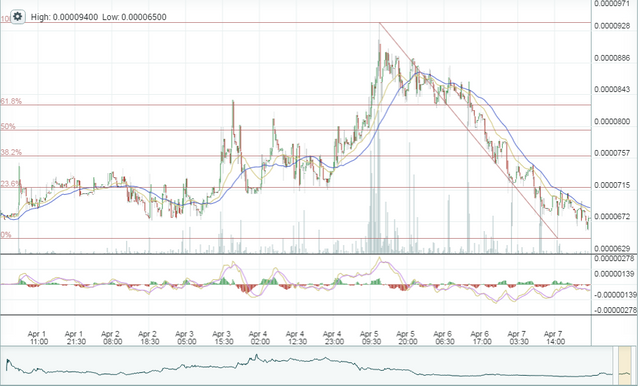Click price axis value 0.0000800
The width and height of the screenshot is (640, 386).
click(612, 122)
